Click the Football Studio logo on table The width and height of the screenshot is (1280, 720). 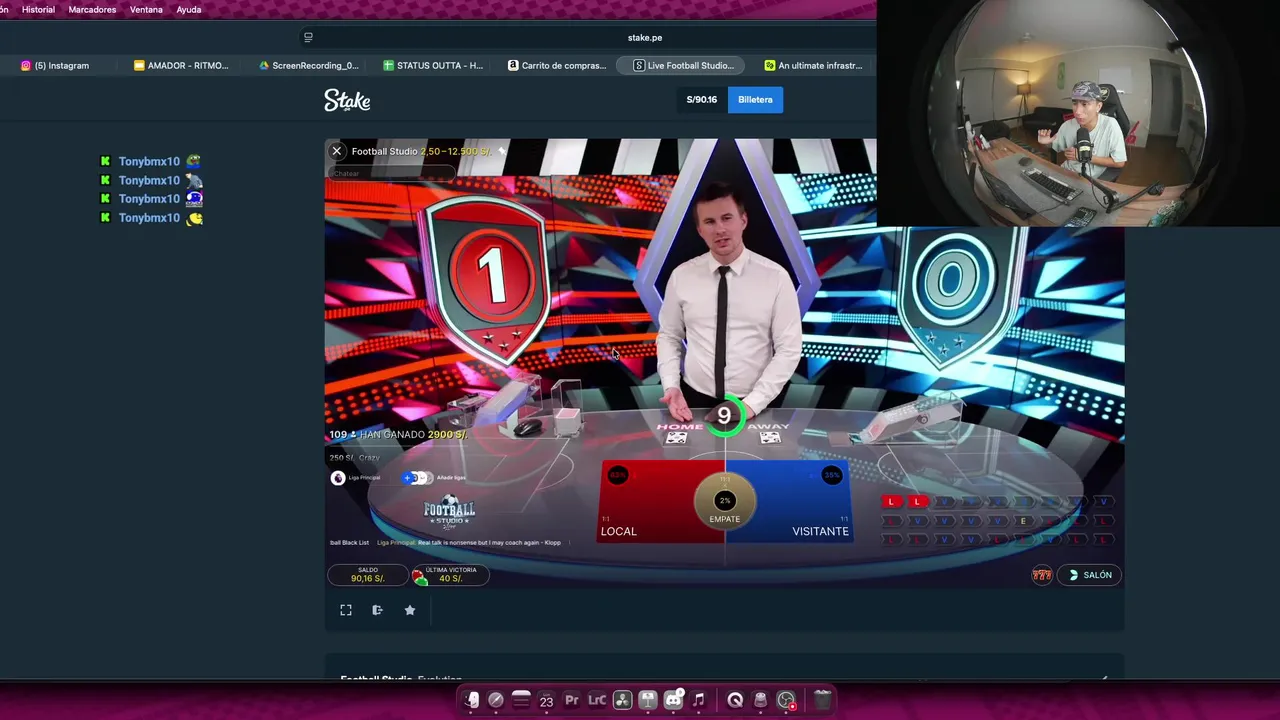449,511
